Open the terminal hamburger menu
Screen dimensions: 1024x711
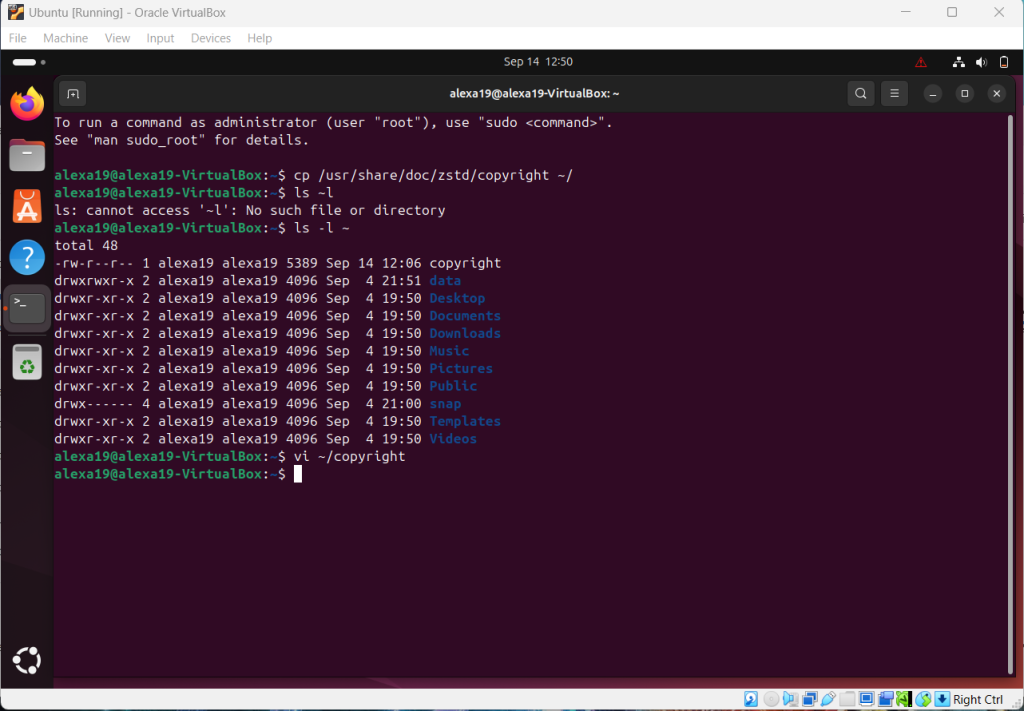895,94
